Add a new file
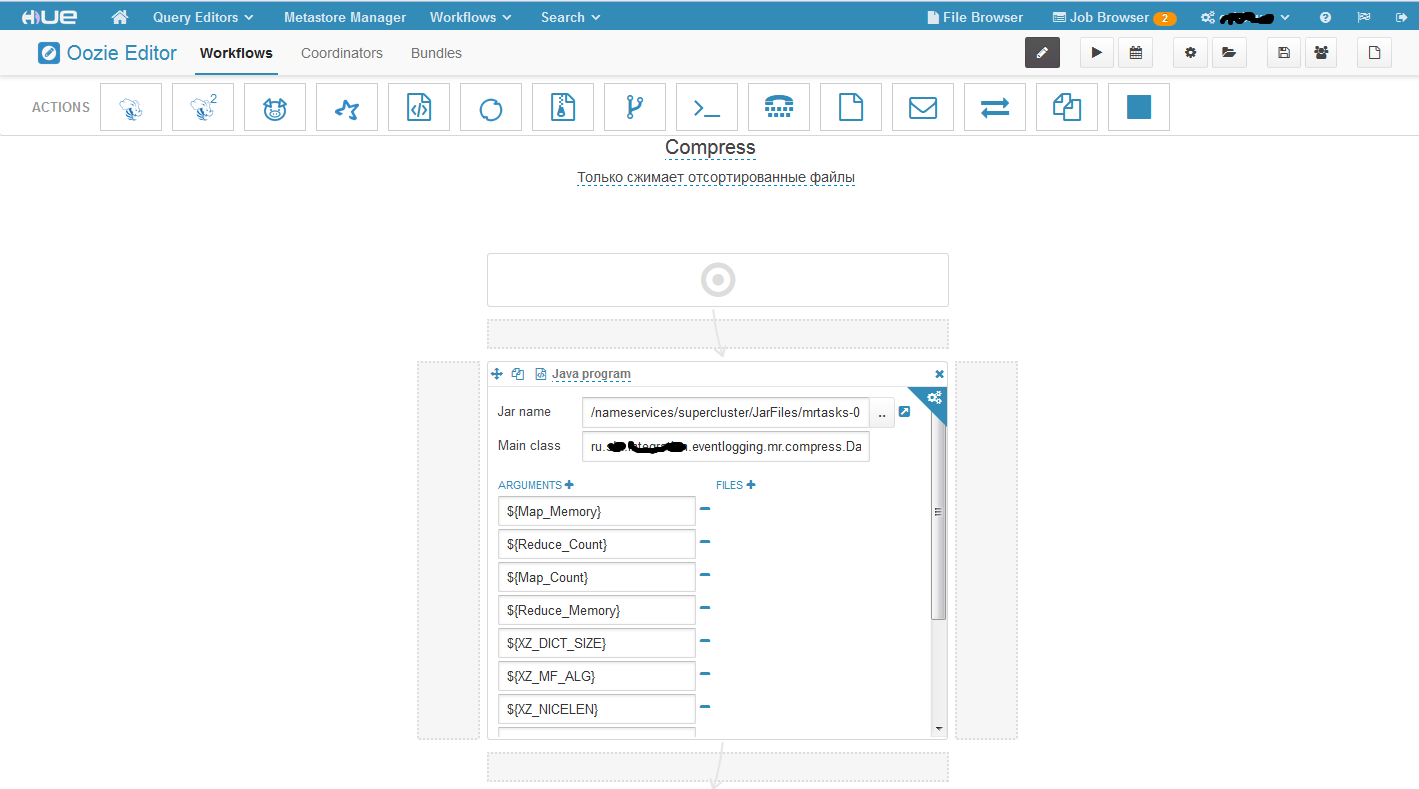The image size is (1419, 789). click(751, 485)
